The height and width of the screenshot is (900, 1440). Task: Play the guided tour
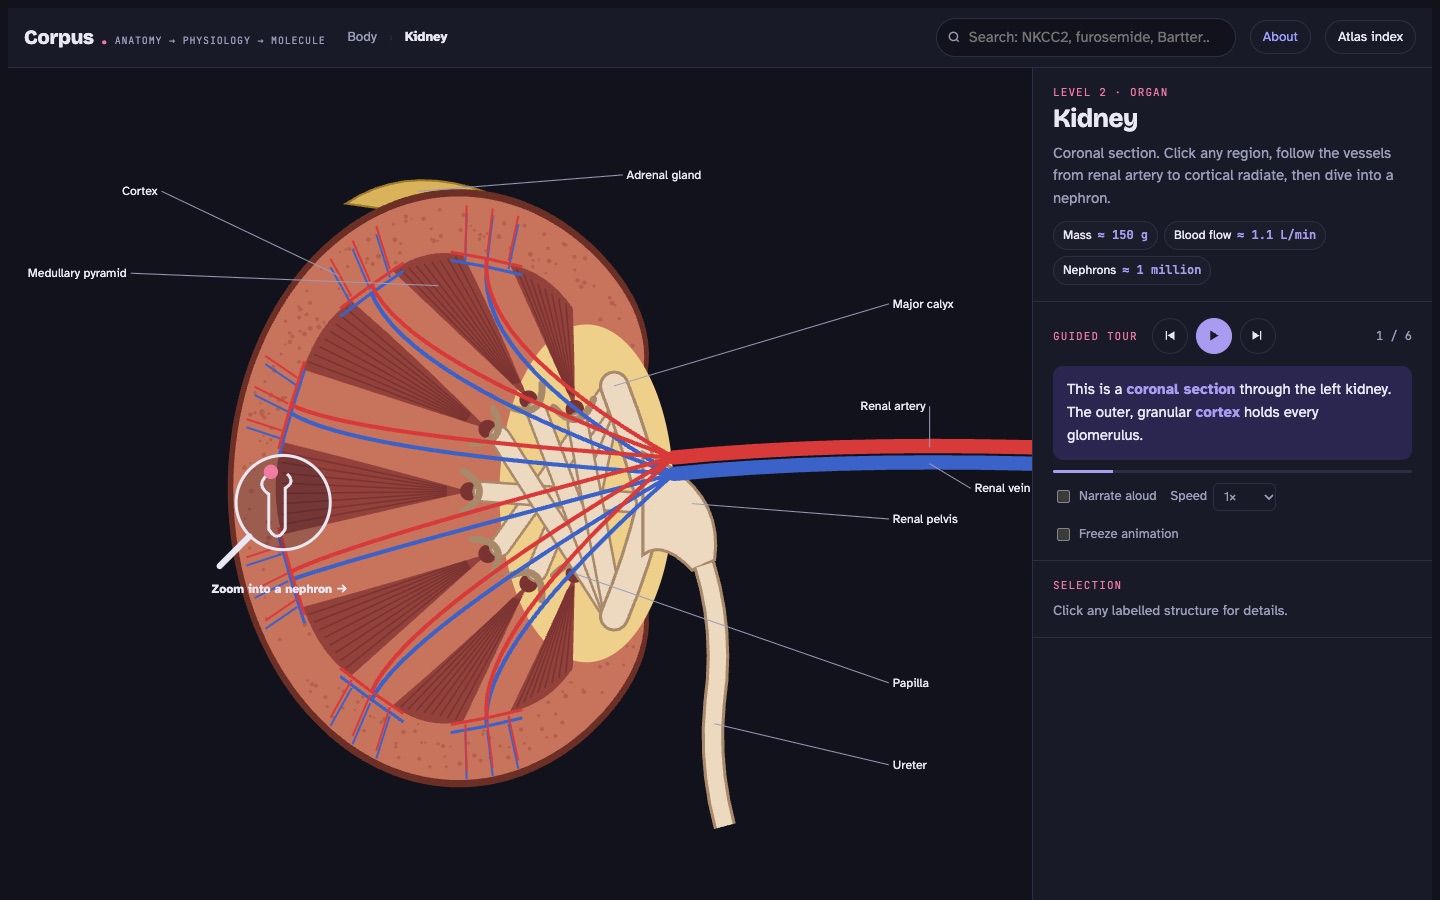[x=1213, y=336]
